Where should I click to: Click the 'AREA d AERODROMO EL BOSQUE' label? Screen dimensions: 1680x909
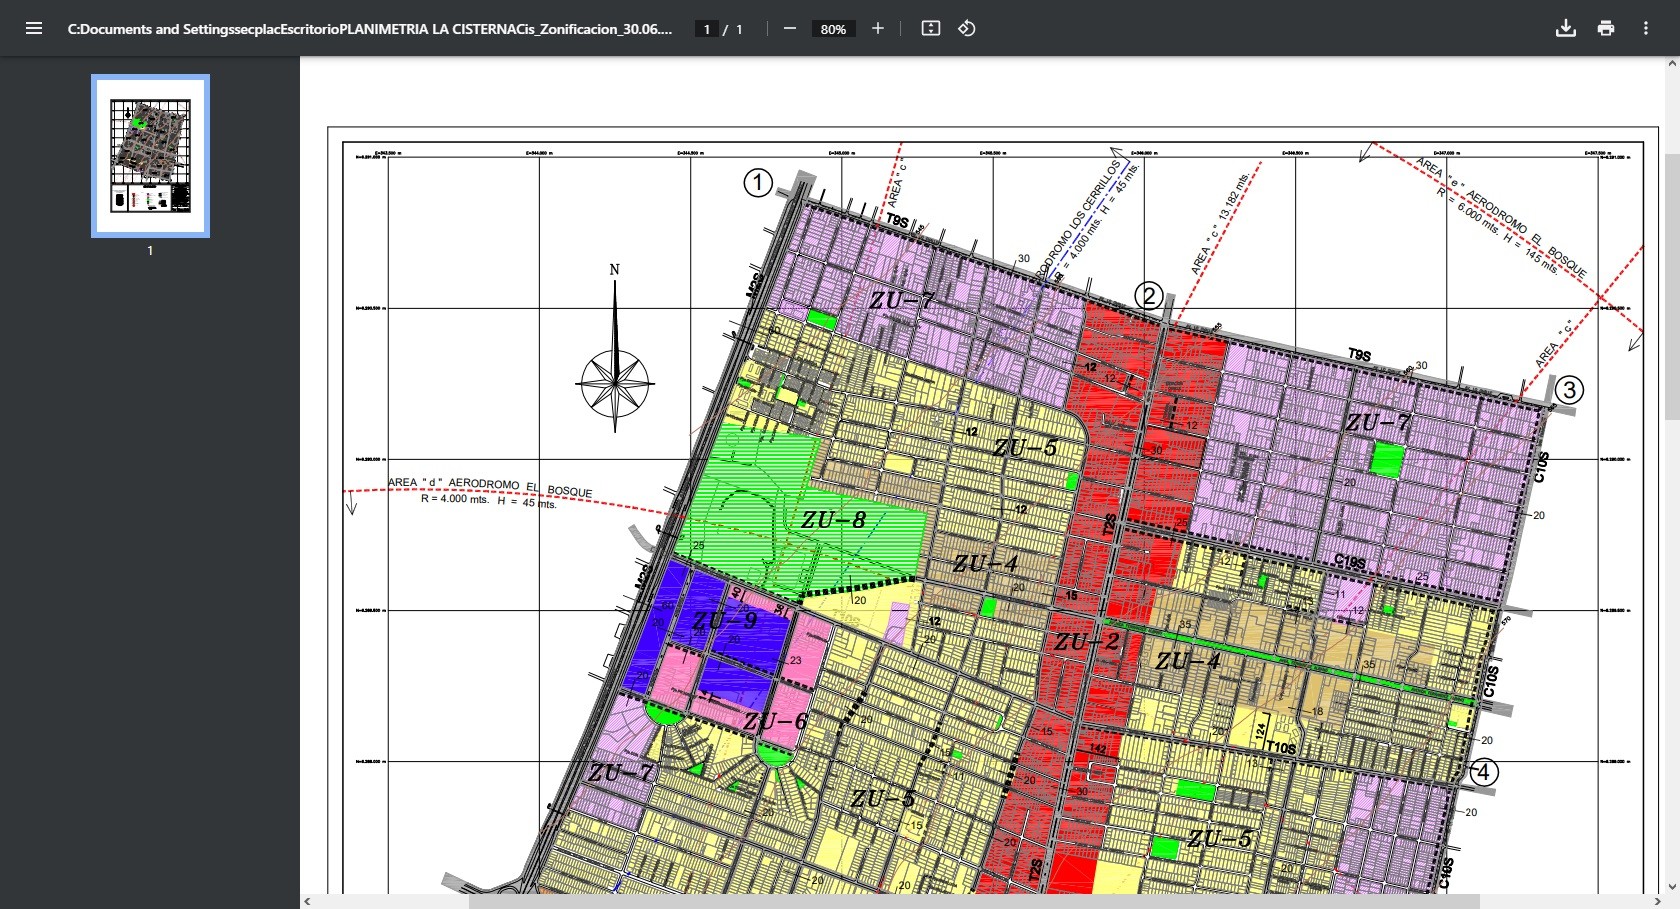coord(490,486)
